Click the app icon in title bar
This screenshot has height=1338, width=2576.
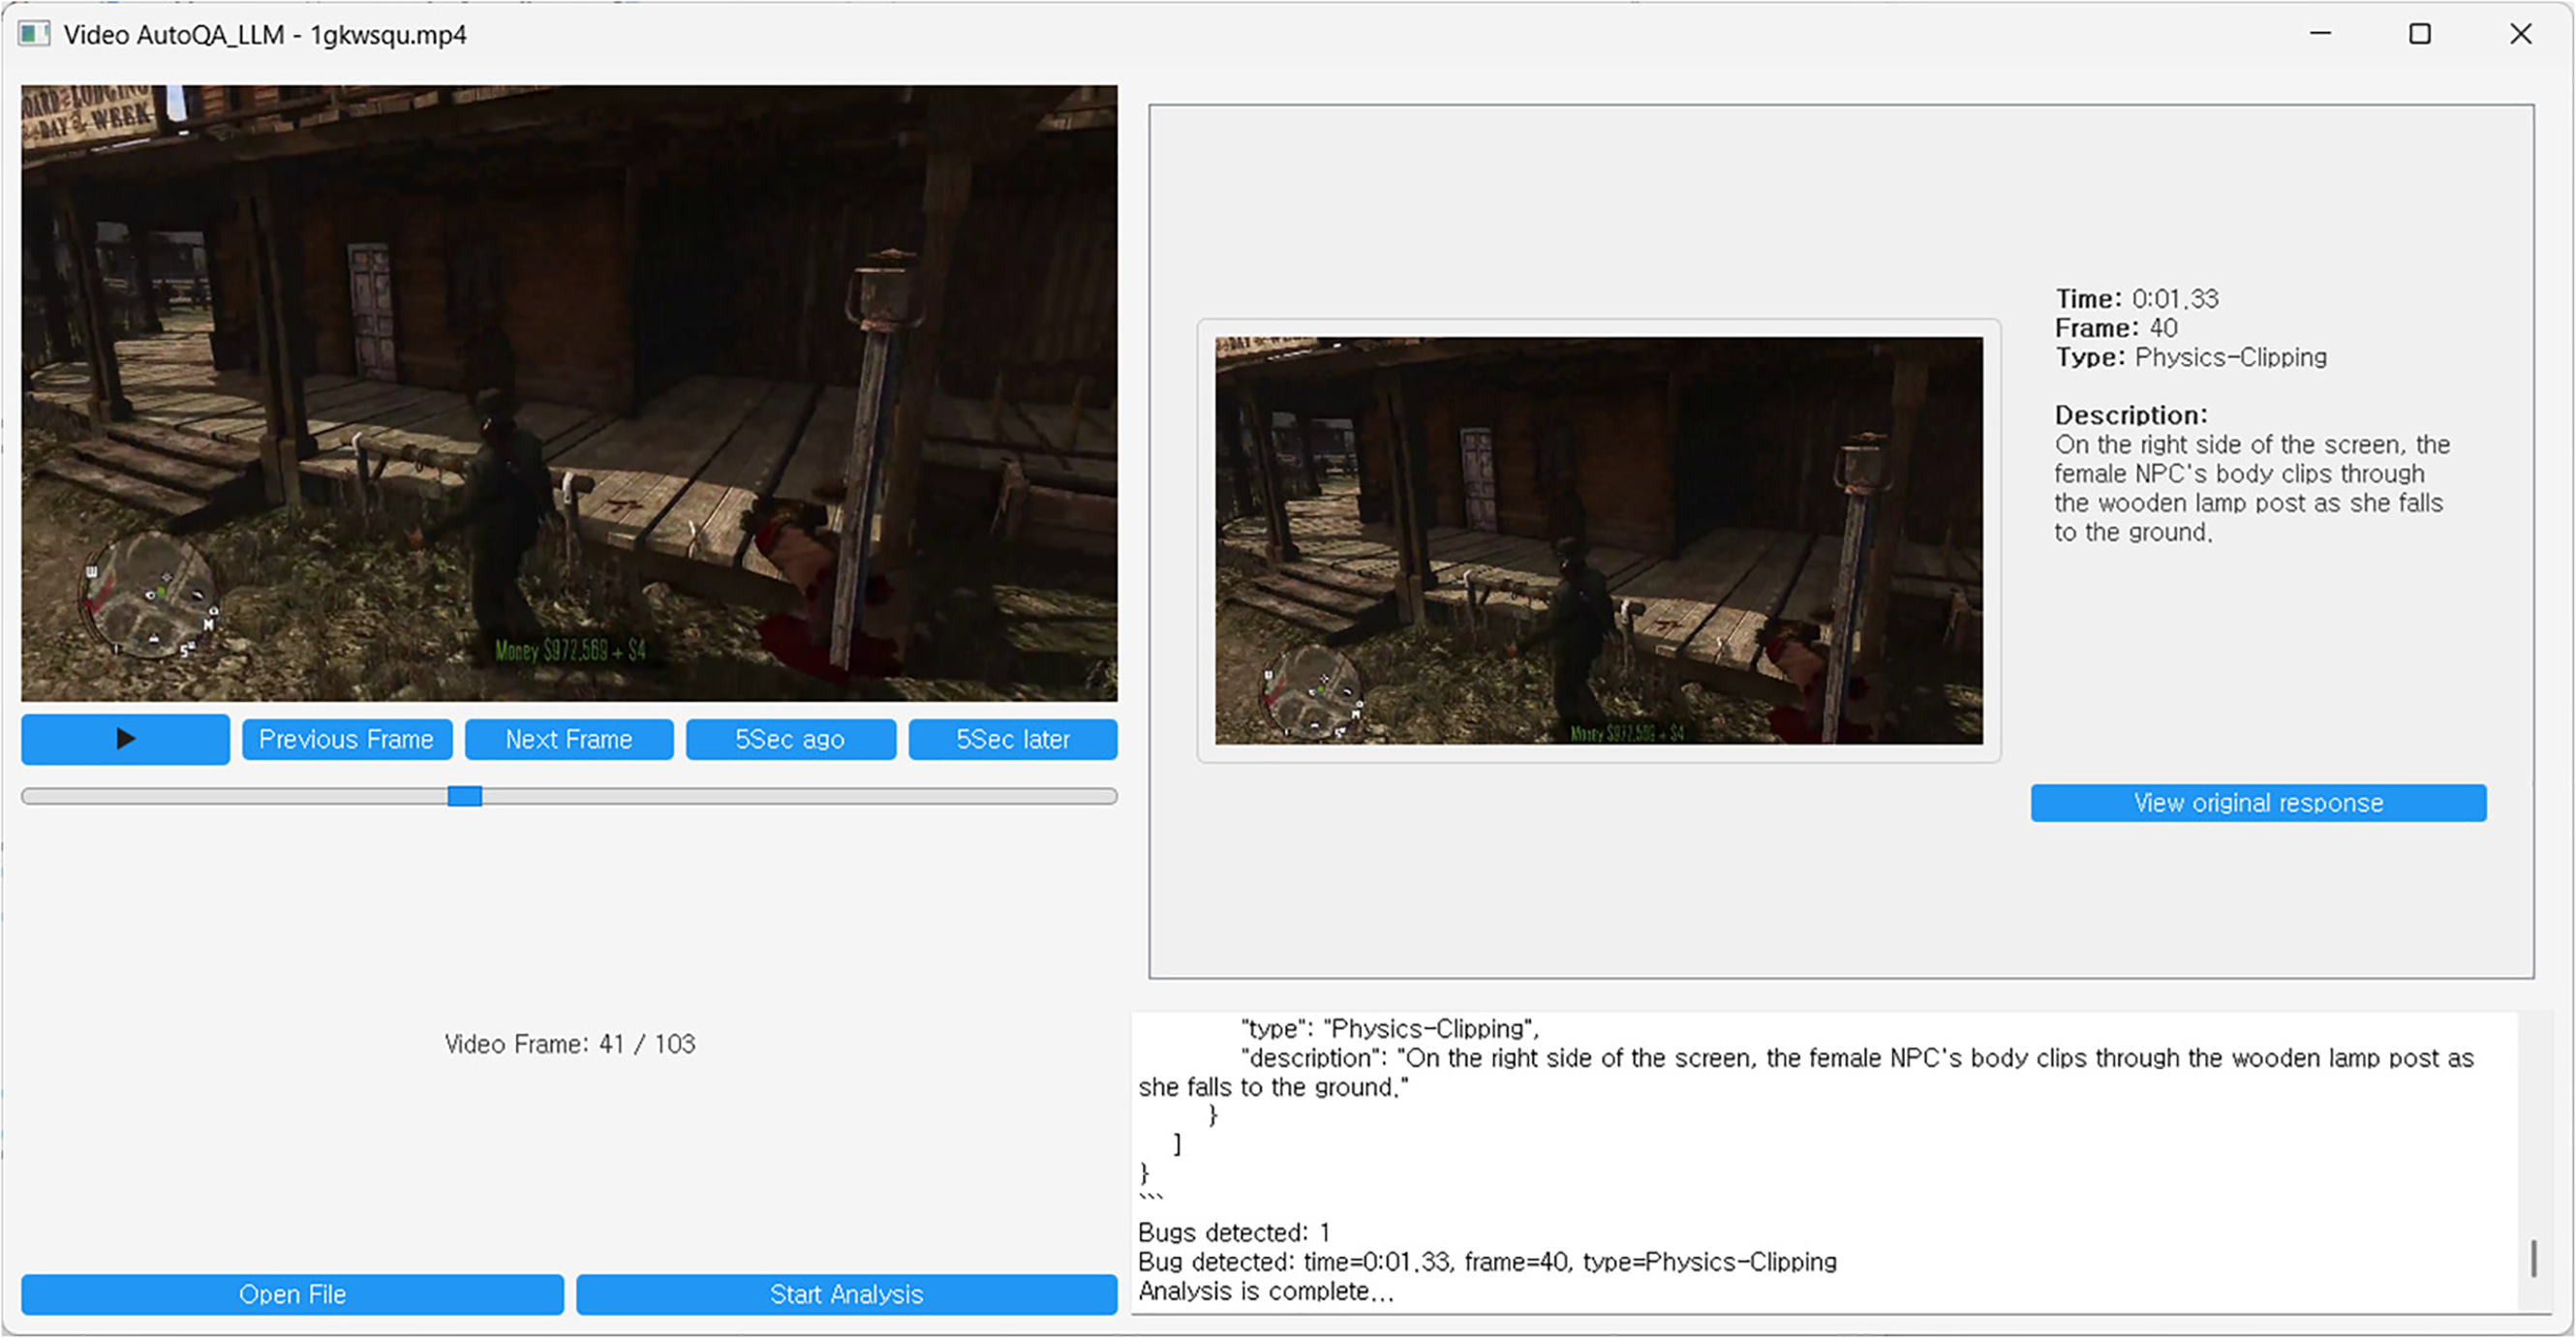tap(34, 35)
